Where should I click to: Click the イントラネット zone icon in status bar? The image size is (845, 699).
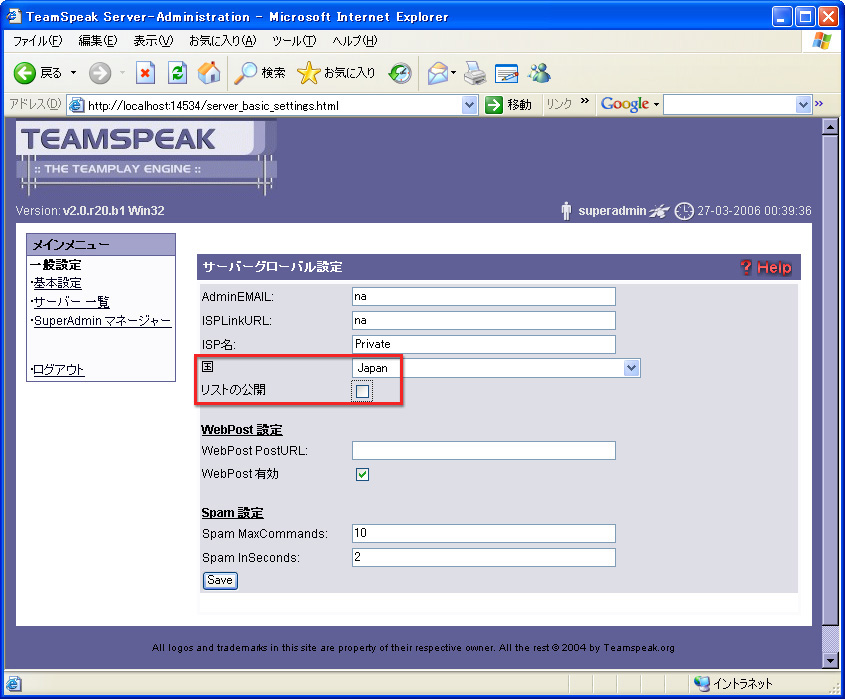[x=702, y=683]
